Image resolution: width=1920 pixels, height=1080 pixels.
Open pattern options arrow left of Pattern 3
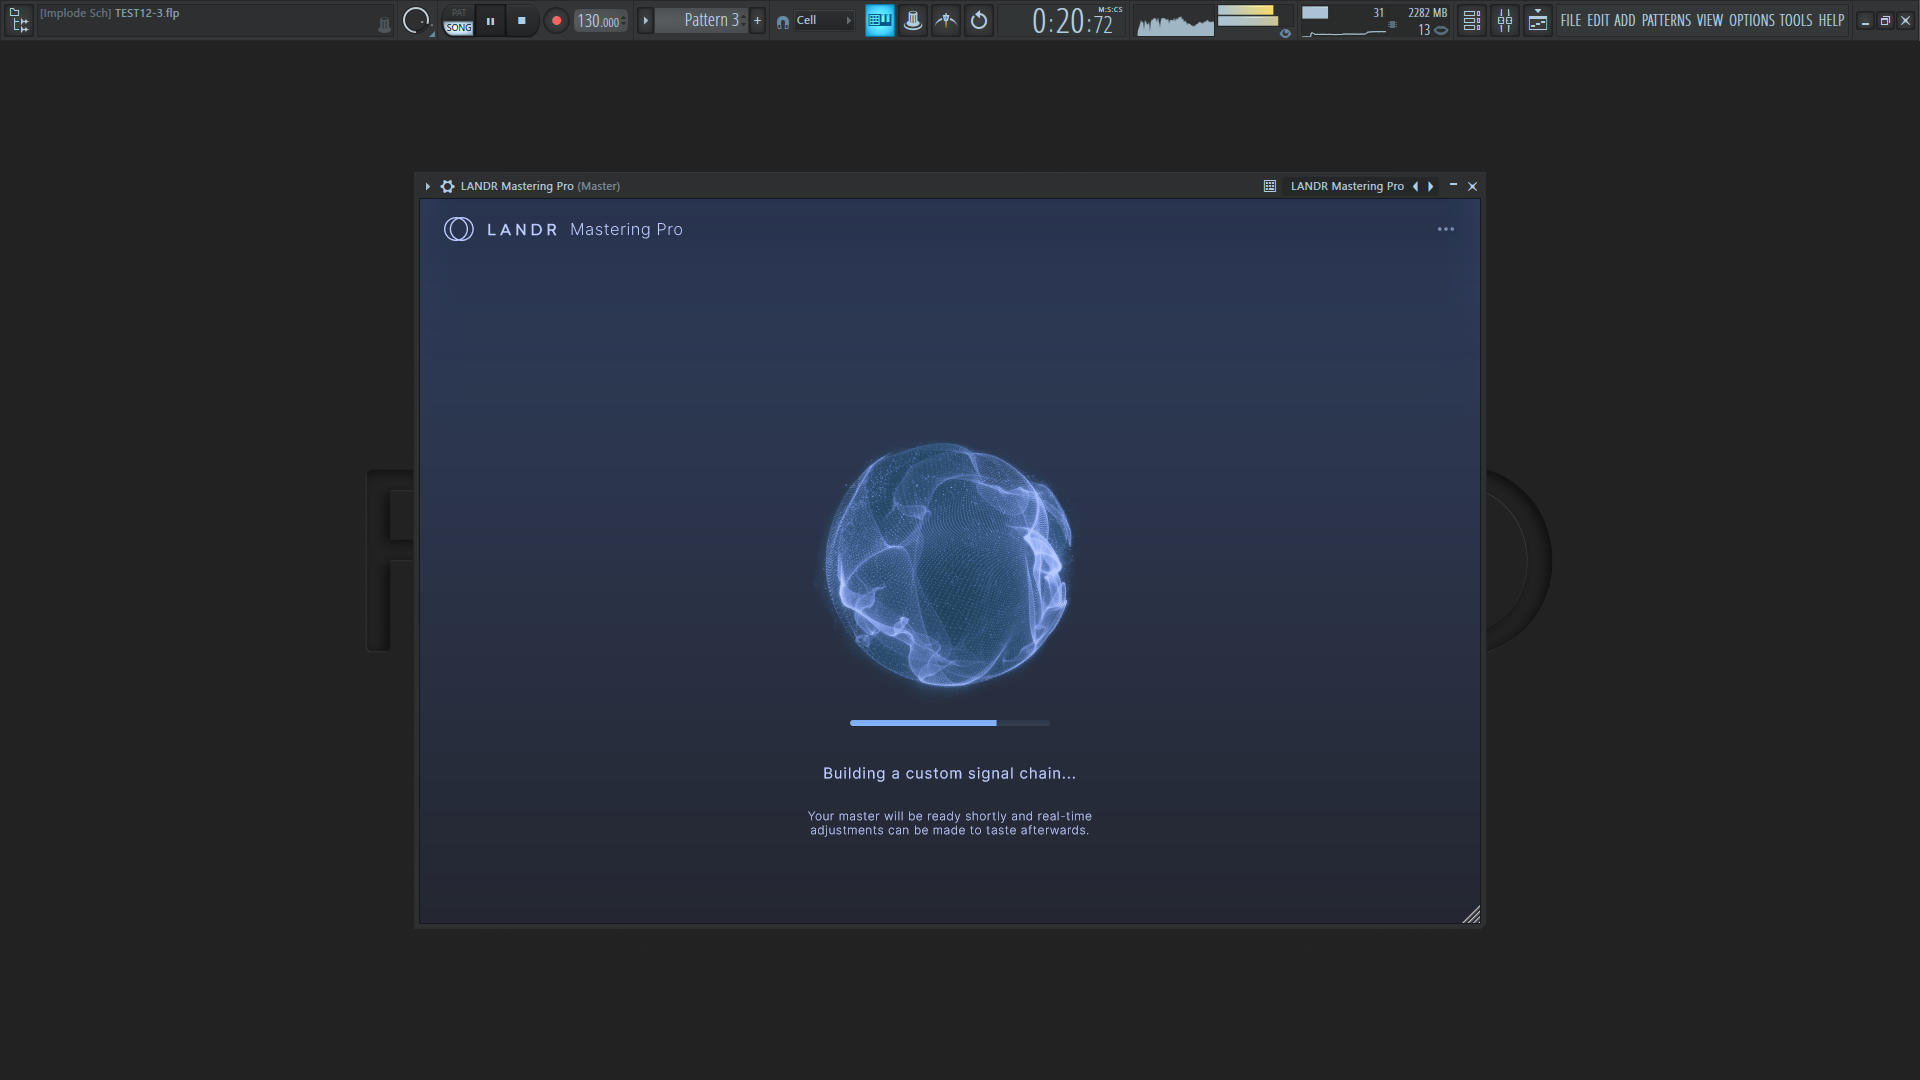[645, 20]
